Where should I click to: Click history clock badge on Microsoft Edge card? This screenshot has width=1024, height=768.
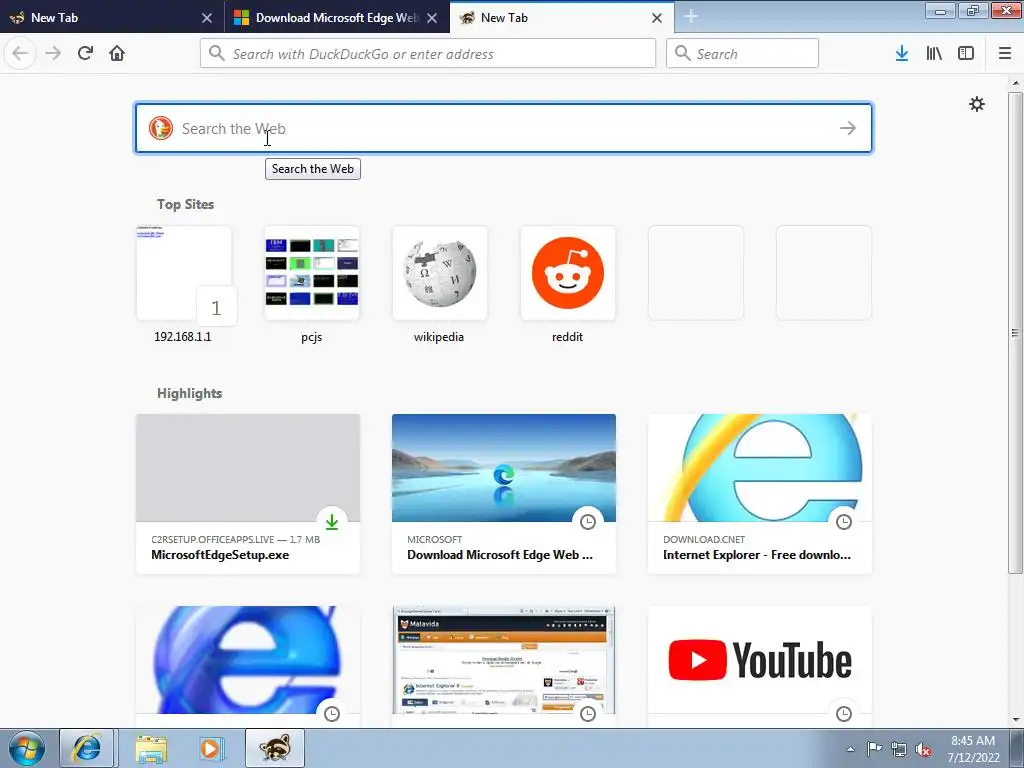point(588,521)
